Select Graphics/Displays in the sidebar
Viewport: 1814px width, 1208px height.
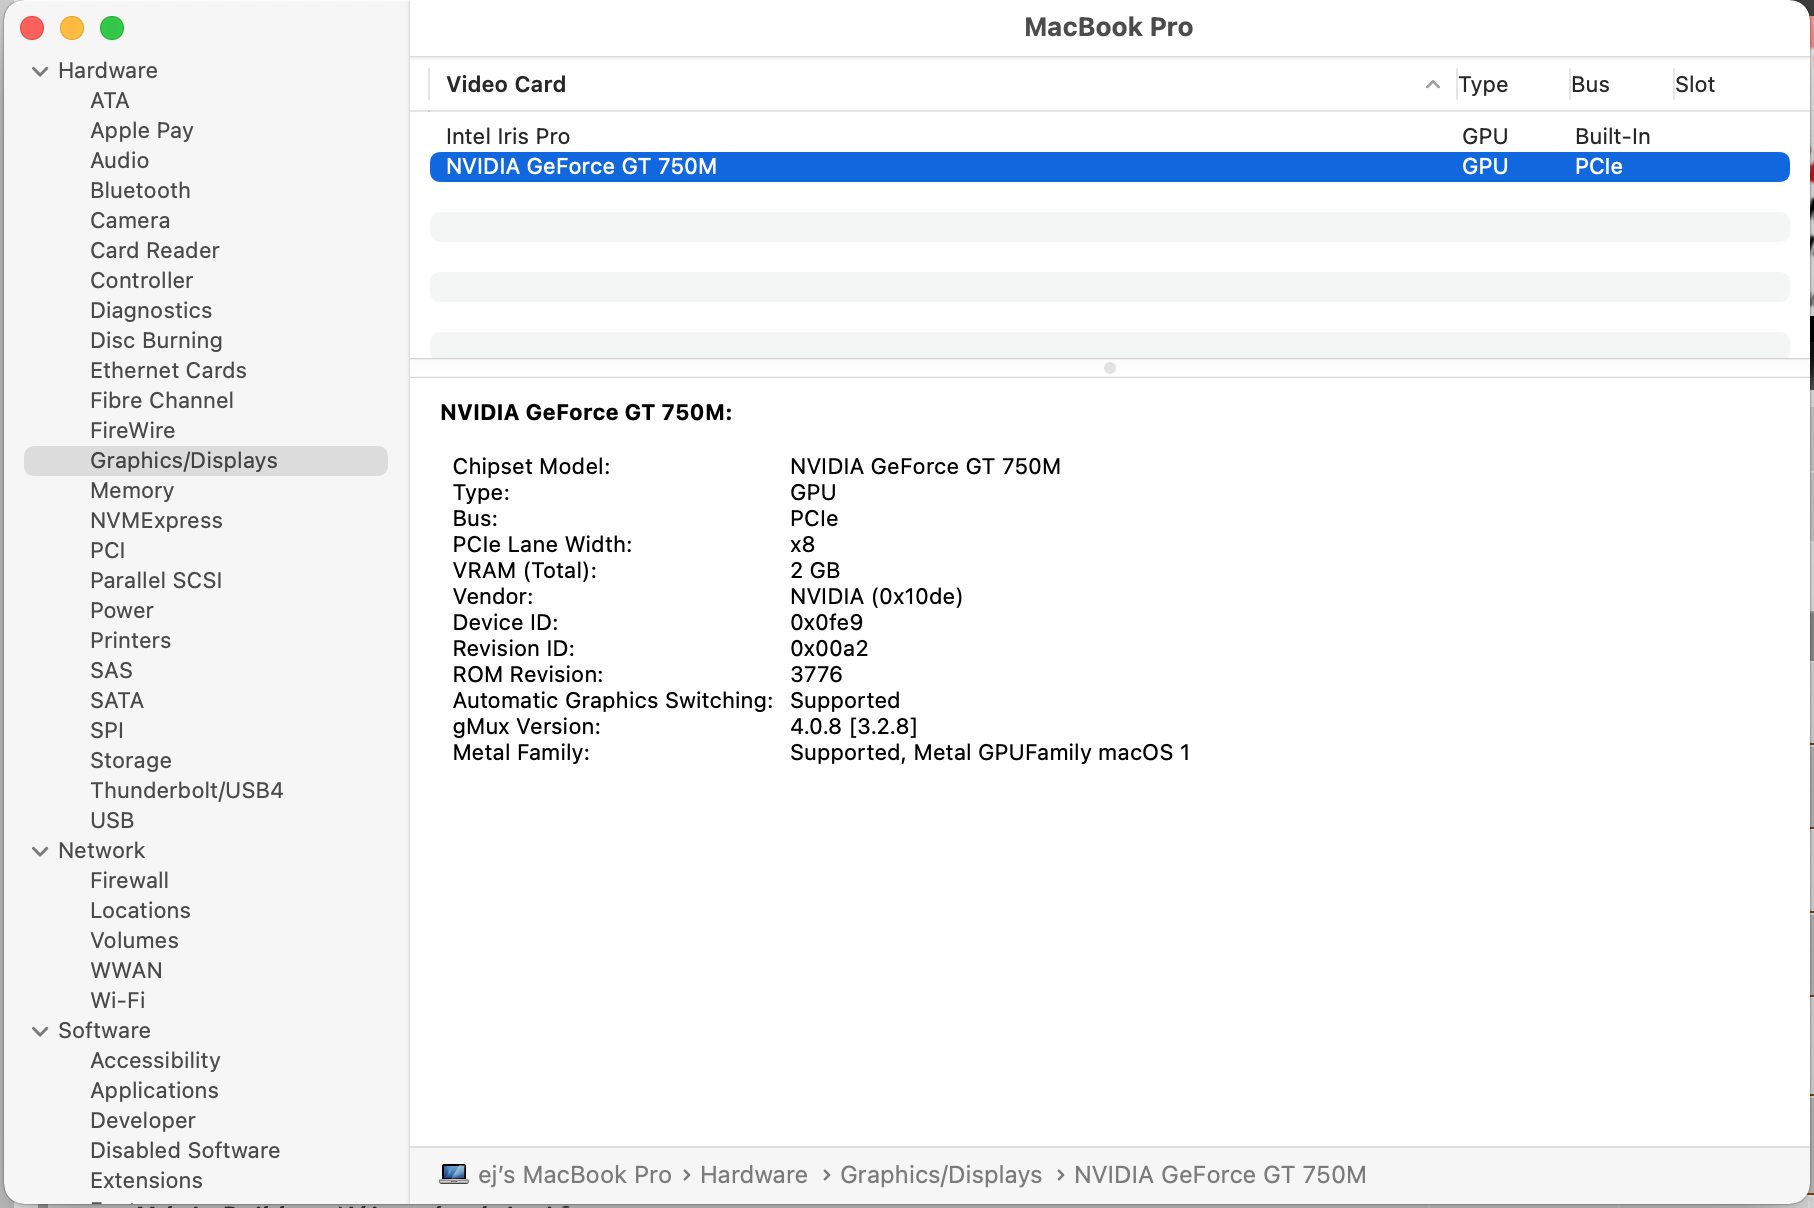[x=206, y=461]
